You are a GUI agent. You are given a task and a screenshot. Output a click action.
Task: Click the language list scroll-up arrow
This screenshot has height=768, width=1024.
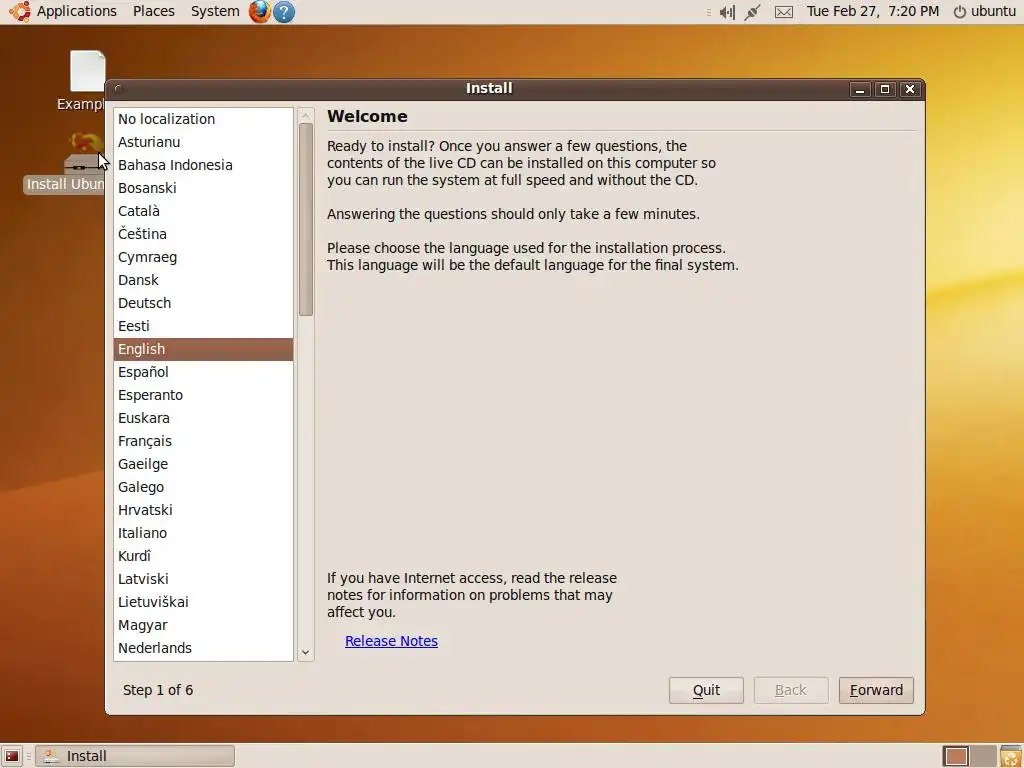[x=305, y=116]
